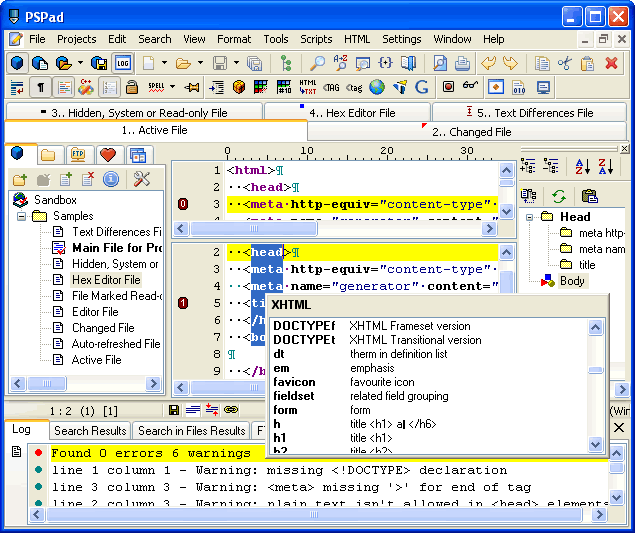Open the FTP panel tab icon
Image resolution: width=635 pixels, height=533 pixels.
click(78, 154)
